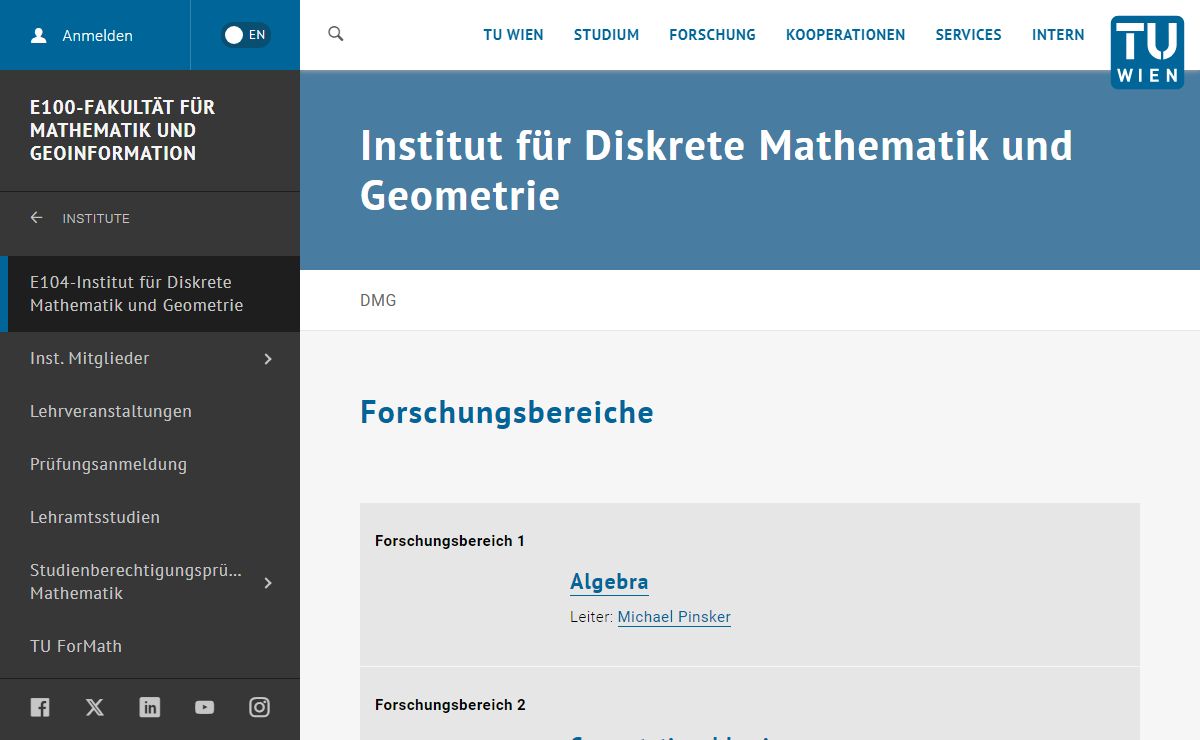Screen dimensions: 1200x740
Task: Click the TU Wien logo
Action: (1147, 52)
